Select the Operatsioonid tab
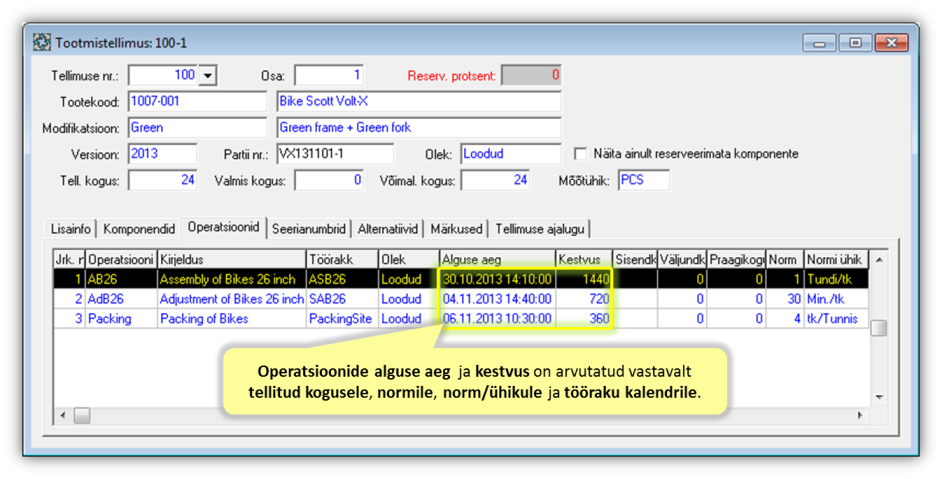This screenshot has width=942, height=479. tap(223, 227)
